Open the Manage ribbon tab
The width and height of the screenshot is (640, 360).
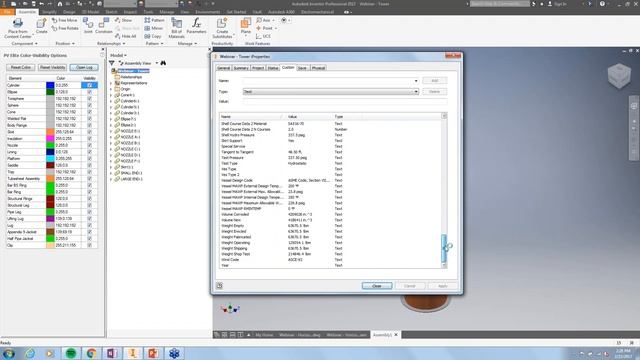[167, 12]
